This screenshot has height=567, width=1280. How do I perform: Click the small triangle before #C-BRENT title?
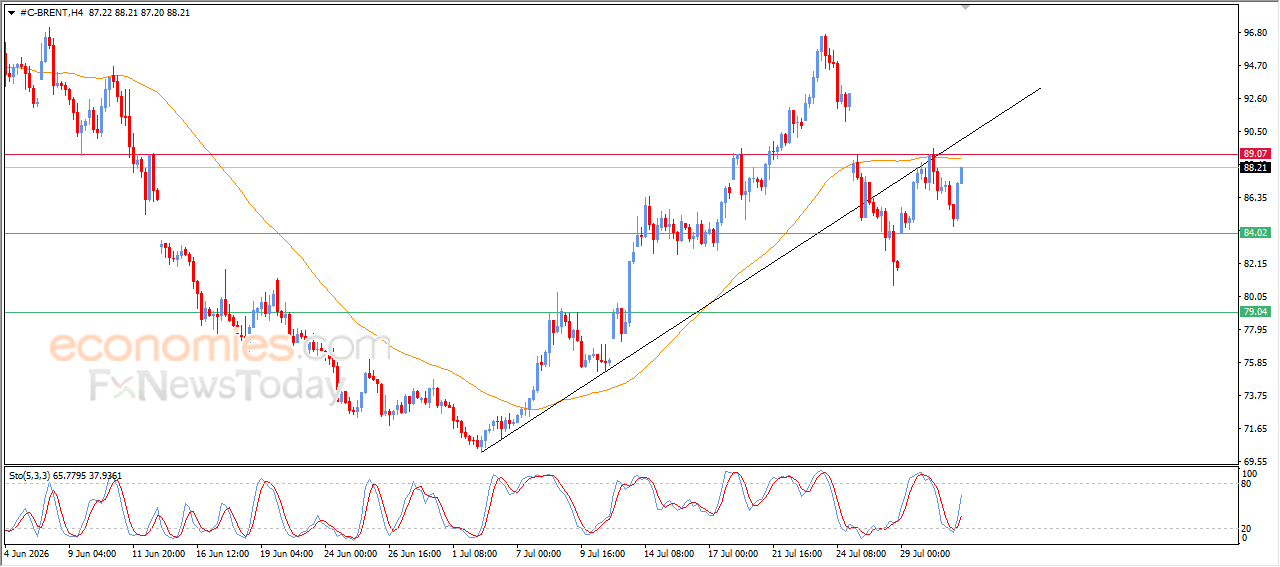pos(11,13)
